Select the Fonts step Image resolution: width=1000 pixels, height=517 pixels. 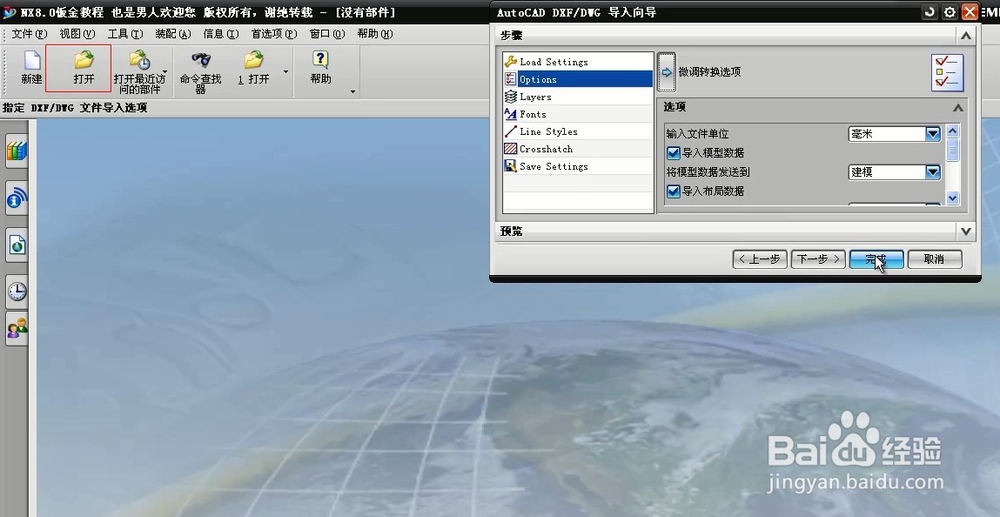pos(578,114)
